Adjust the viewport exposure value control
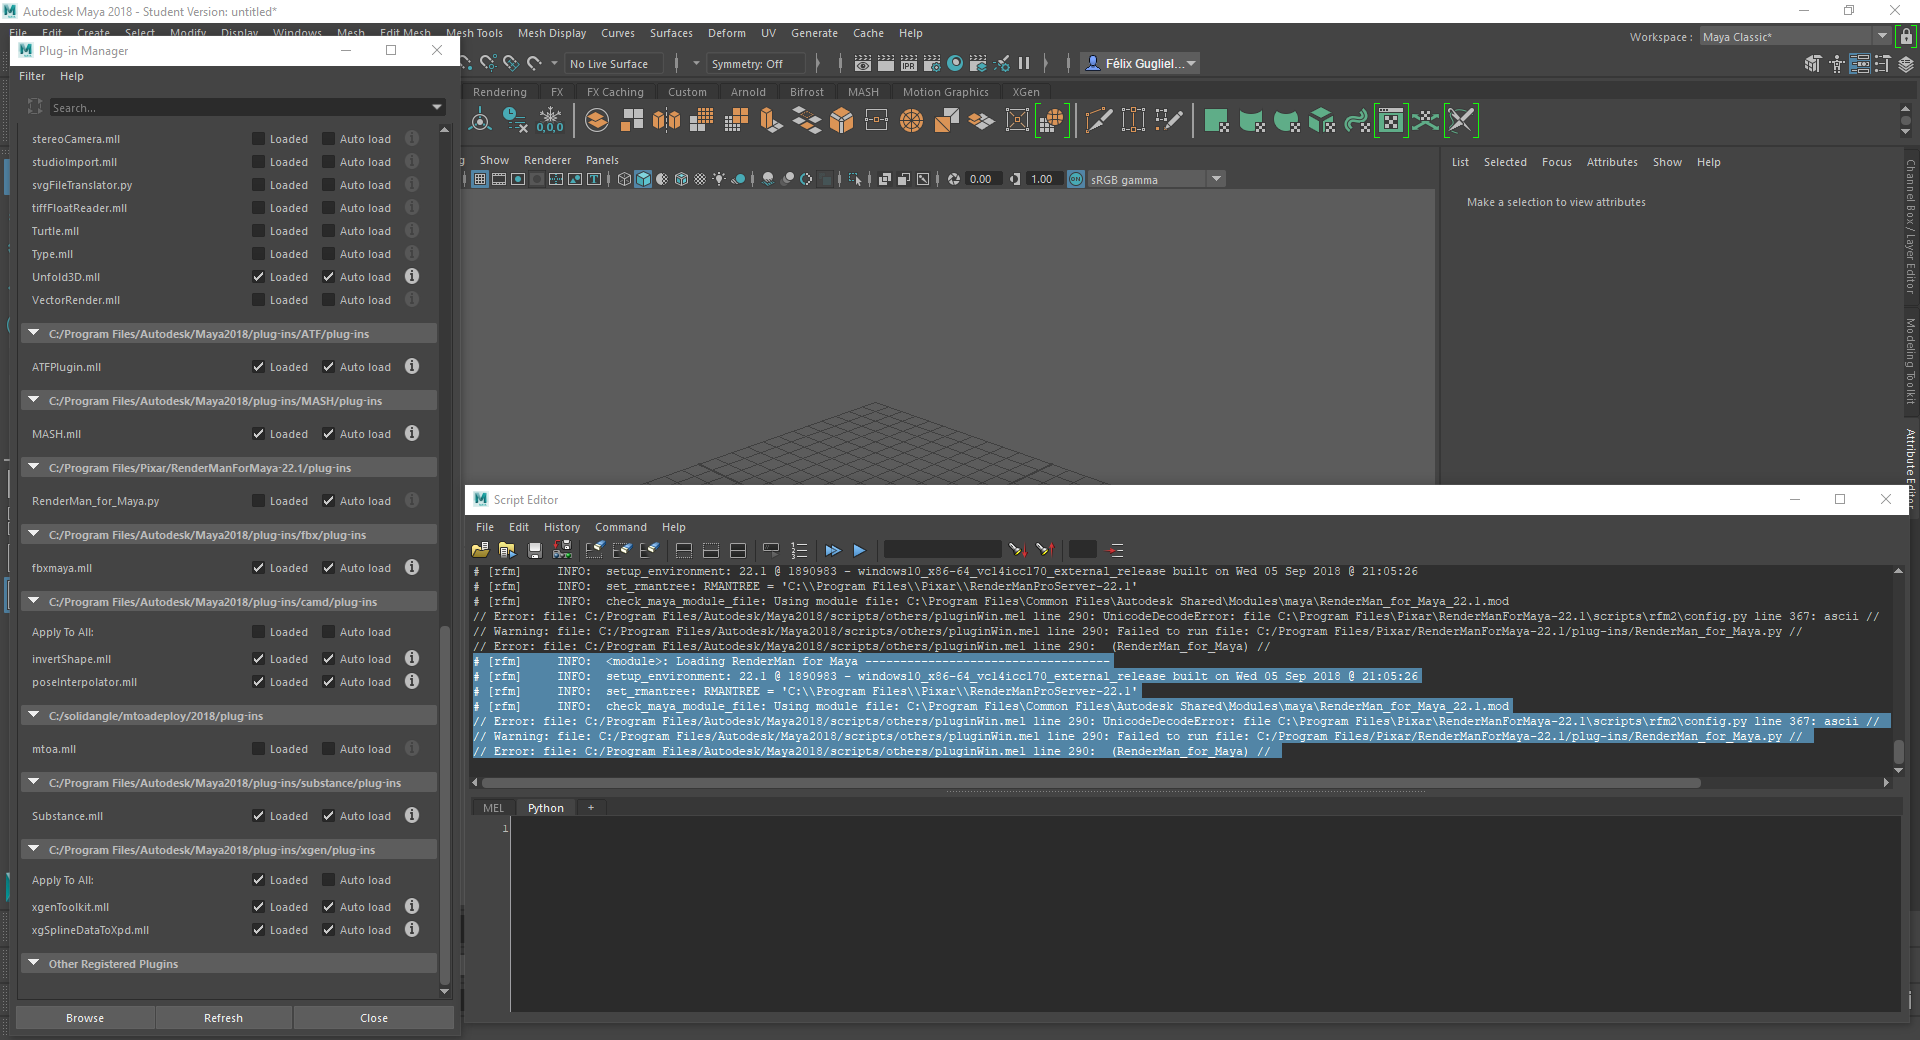The image size is (1920, 1040). tap(984, 179)
